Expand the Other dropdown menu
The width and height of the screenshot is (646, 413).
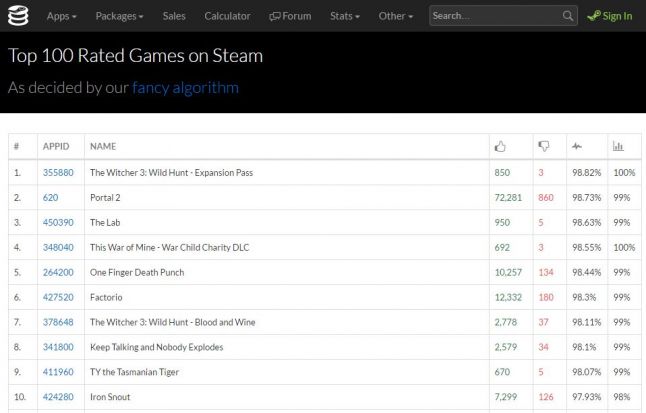coord(396,16)
